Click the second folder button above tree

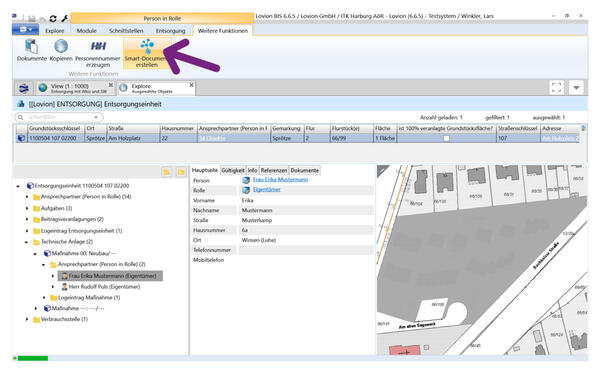pyautogui.click(x=181, y=172)
